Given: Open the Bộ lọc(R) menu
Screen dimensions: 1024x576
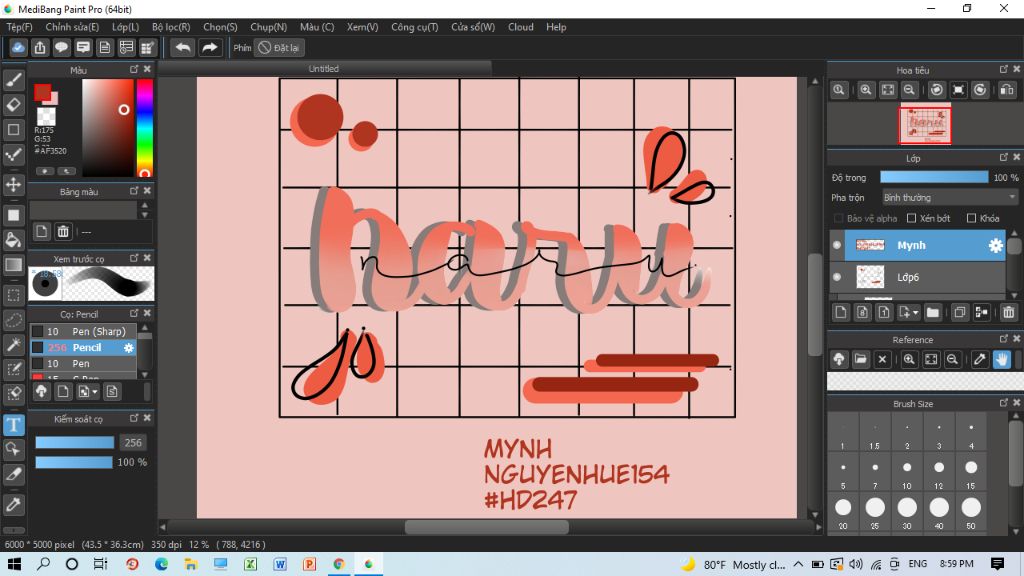Looking at the screenshot, I should point(171,27).
